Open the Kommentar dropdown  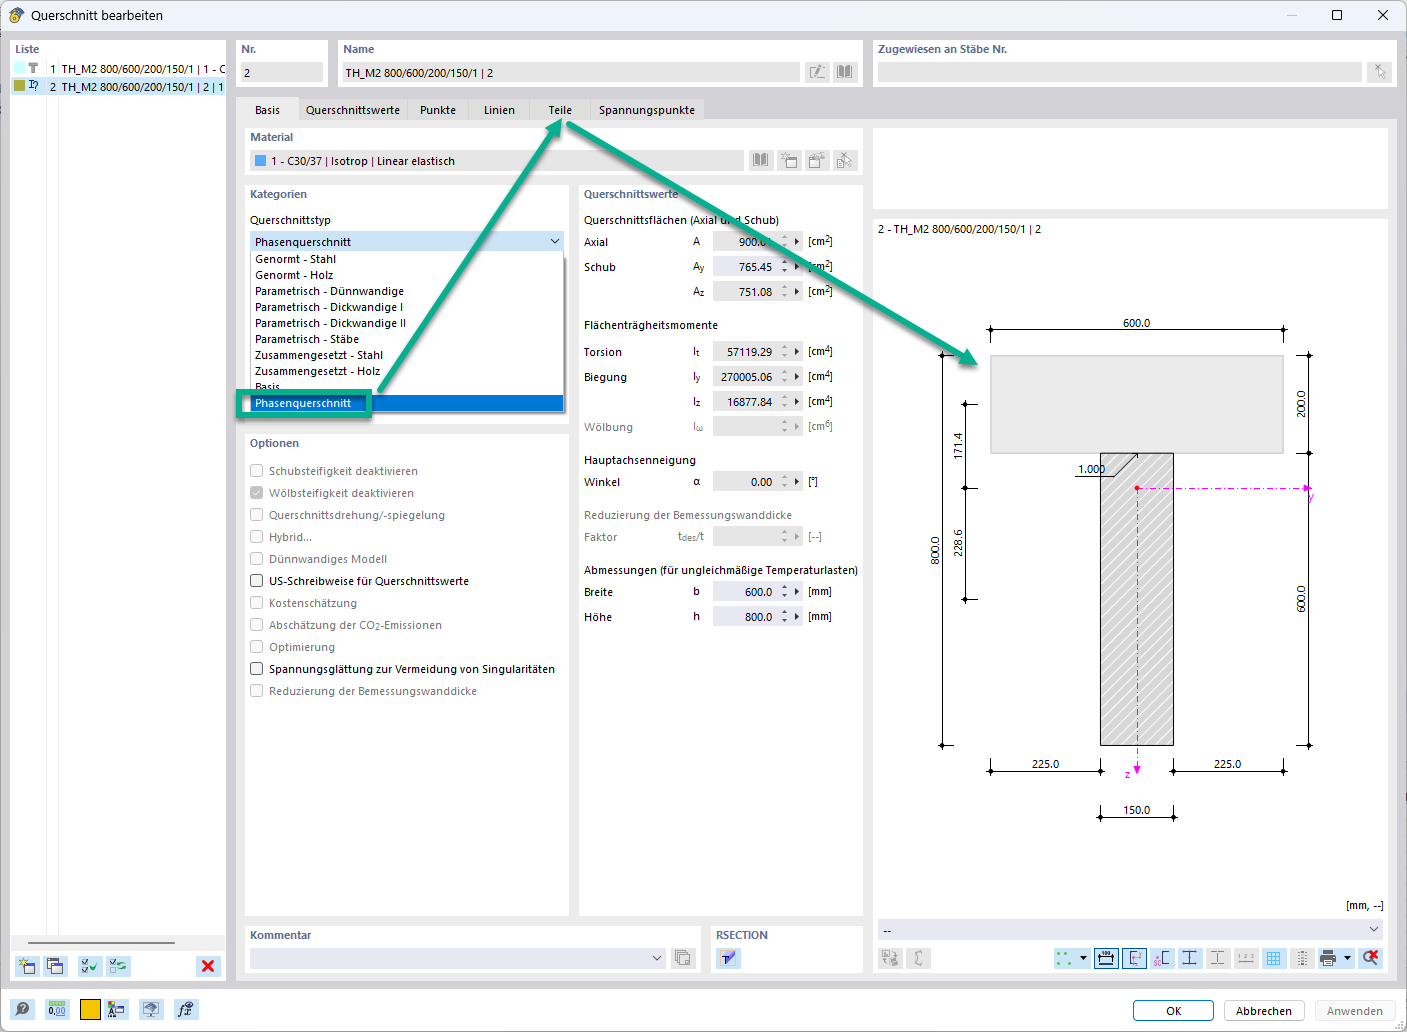coord(657,957)
